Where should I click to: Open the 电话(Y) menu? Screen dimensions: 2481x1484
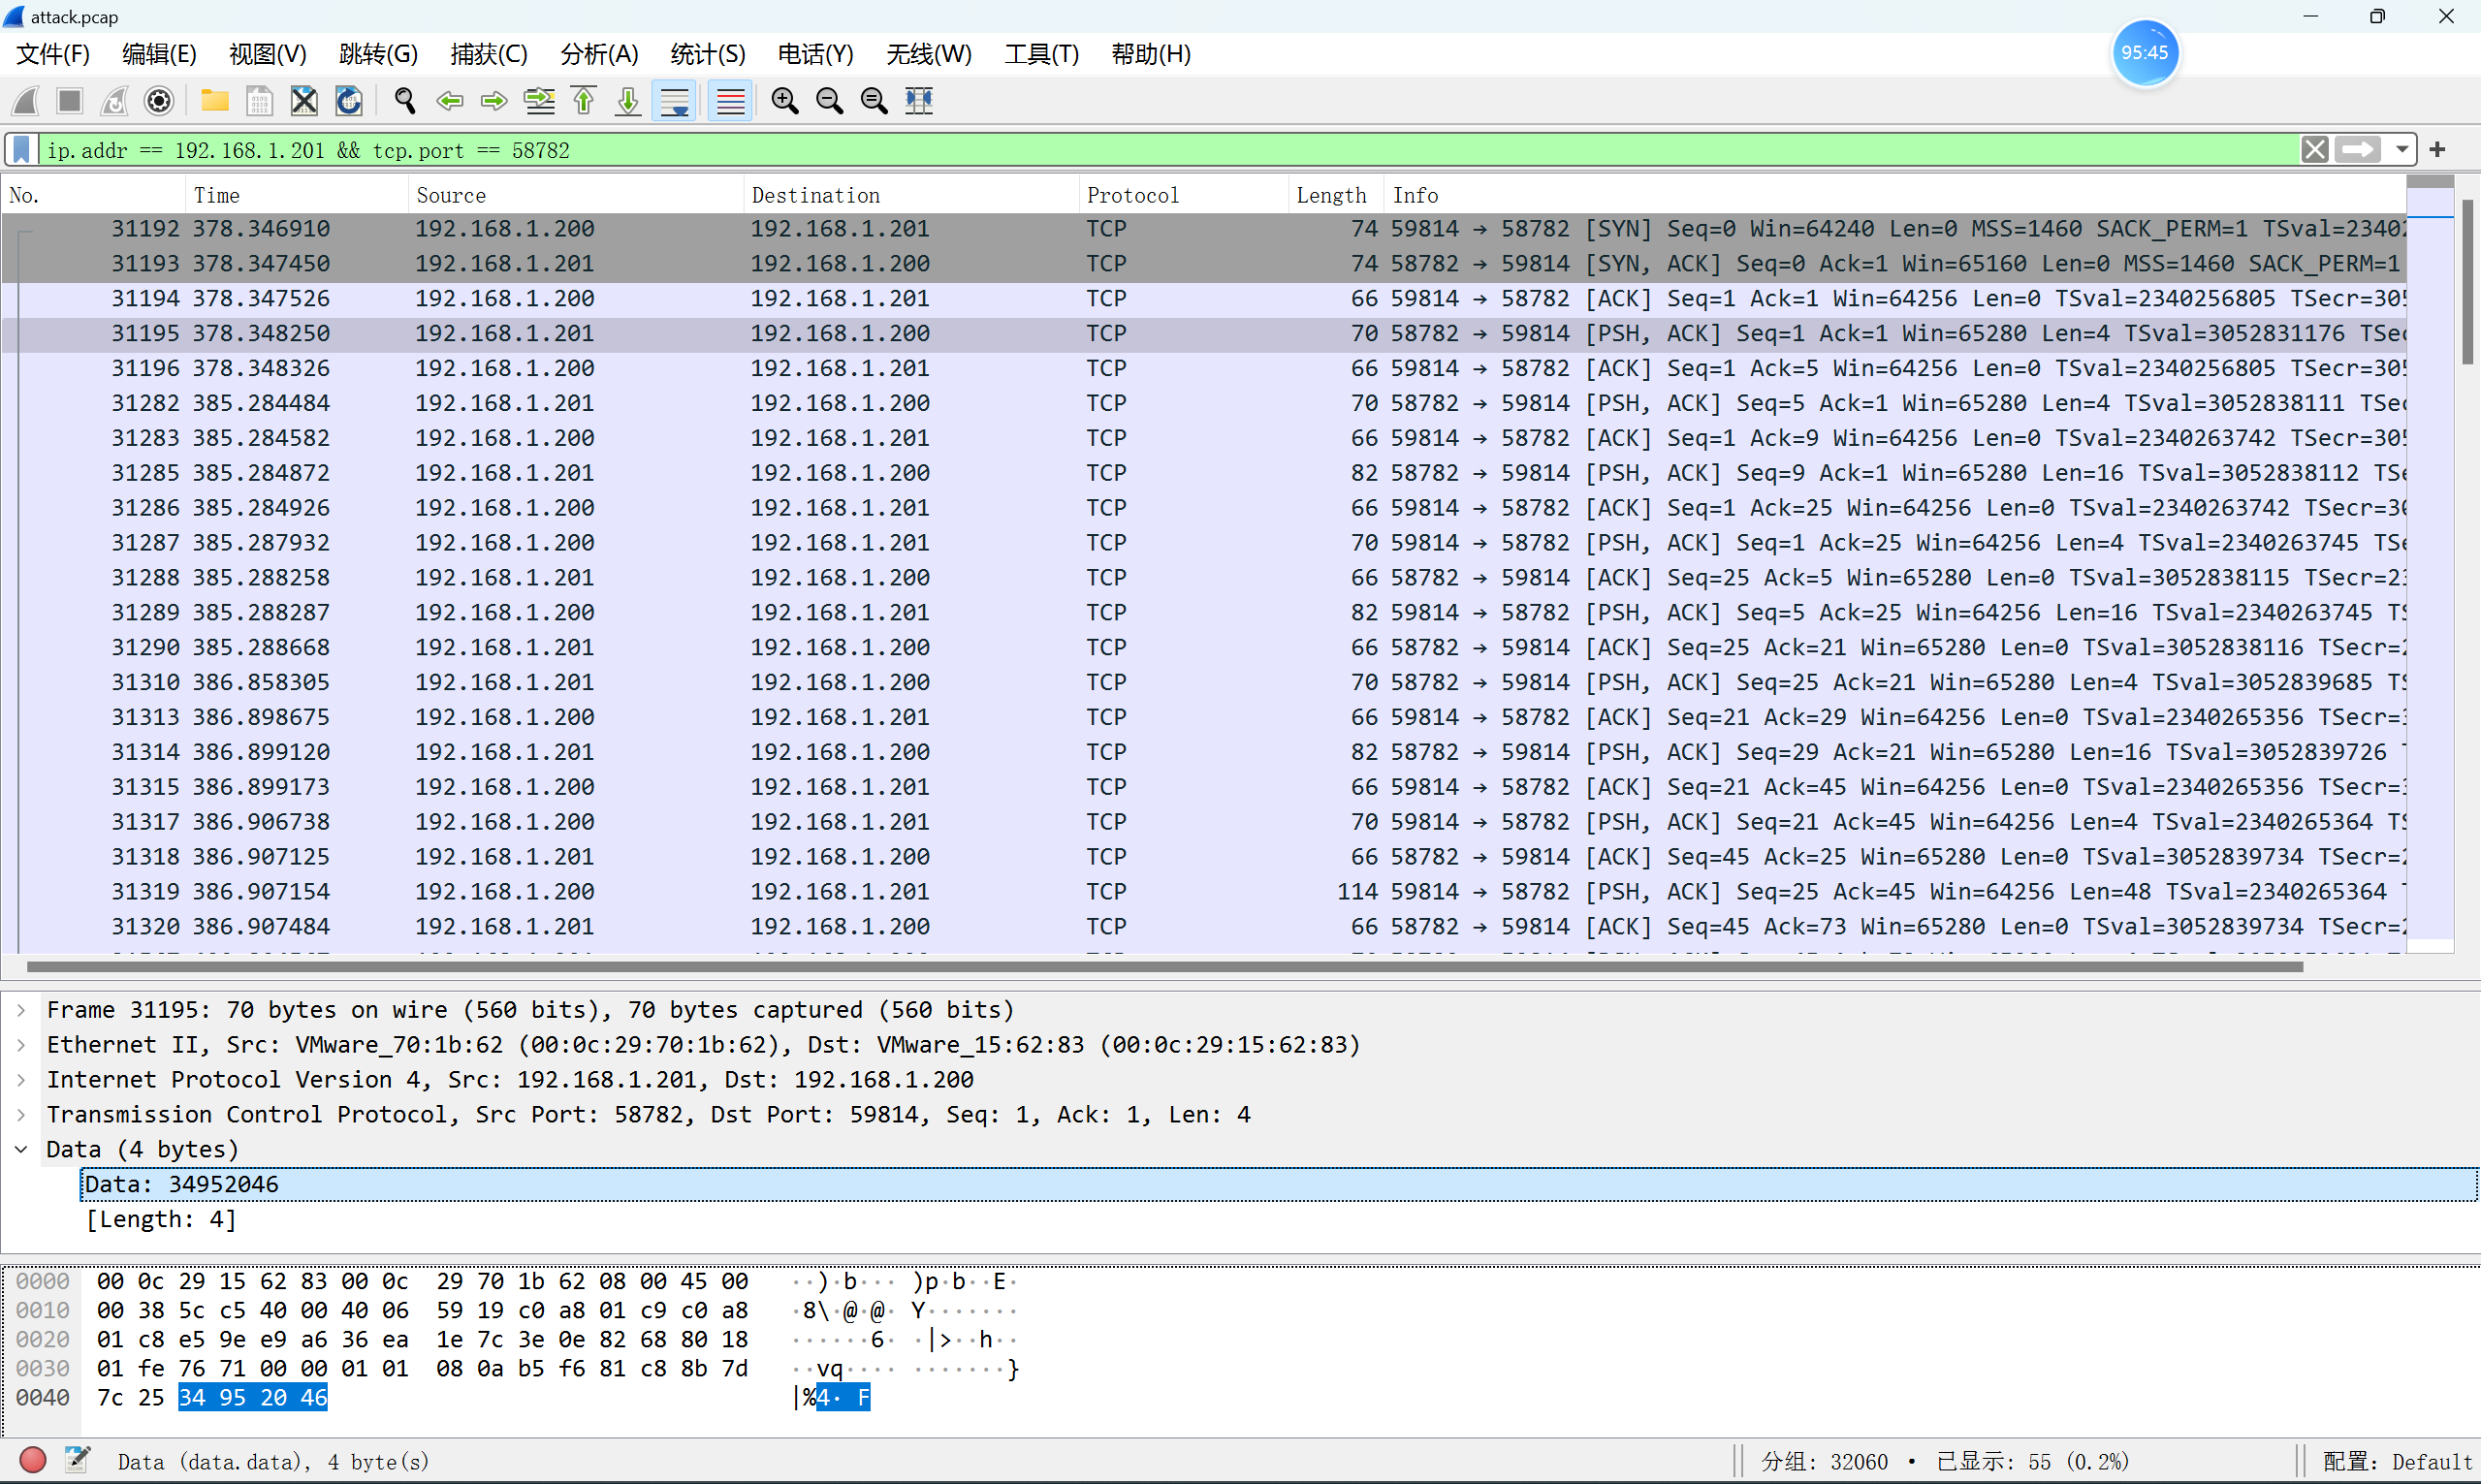[x=815, y=54]
